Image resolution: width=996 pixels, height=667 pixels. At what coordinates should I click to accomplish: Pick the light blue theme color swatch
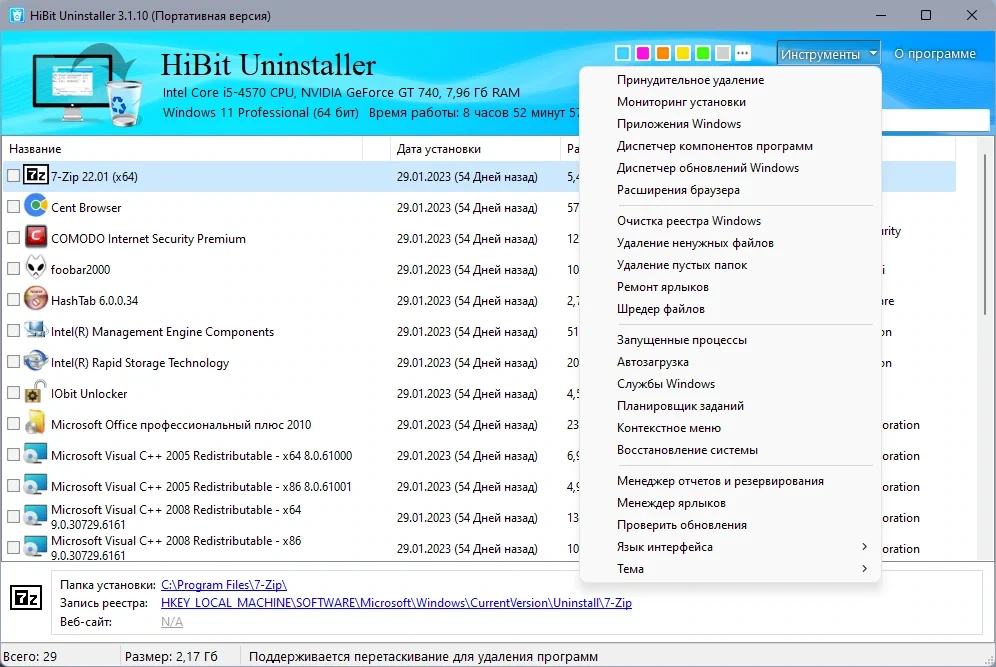(622, 53)
